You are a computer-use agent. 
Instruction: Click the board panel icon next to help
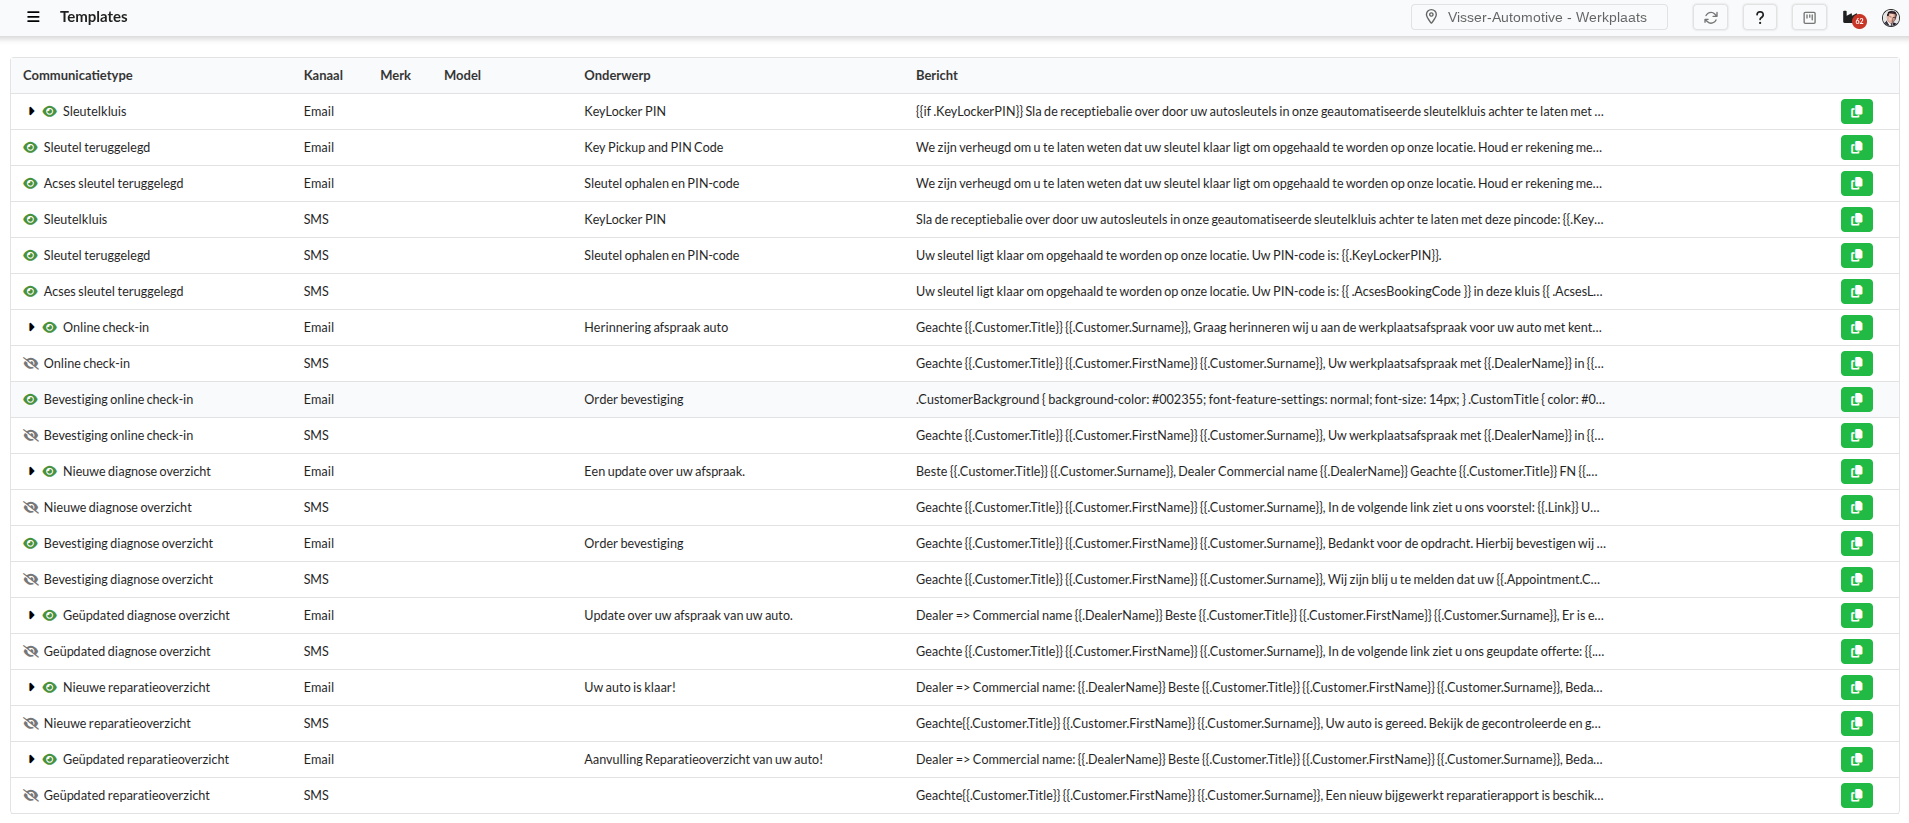(x=1809, y=17)
